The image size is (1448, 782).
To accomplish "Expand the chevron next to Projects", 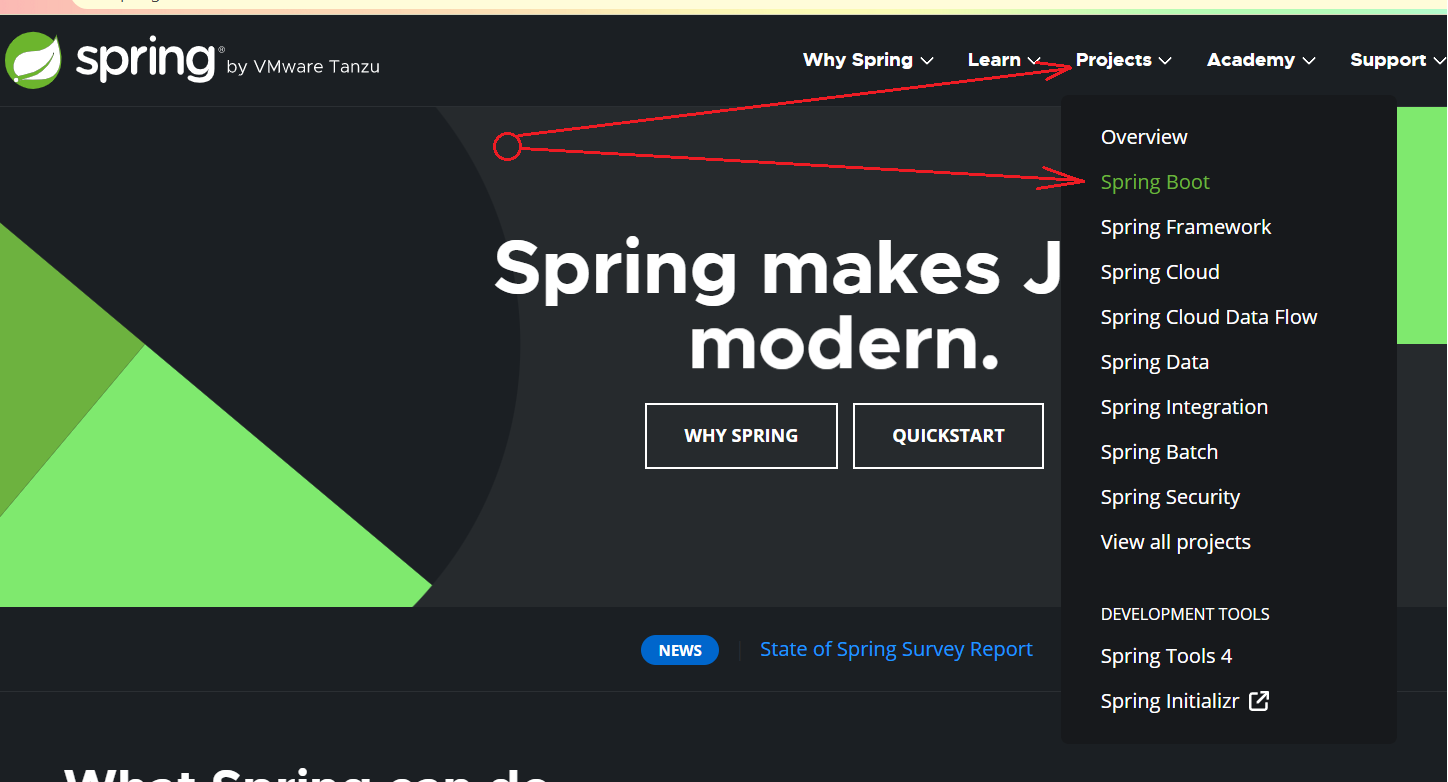I will click(1165, 61).
